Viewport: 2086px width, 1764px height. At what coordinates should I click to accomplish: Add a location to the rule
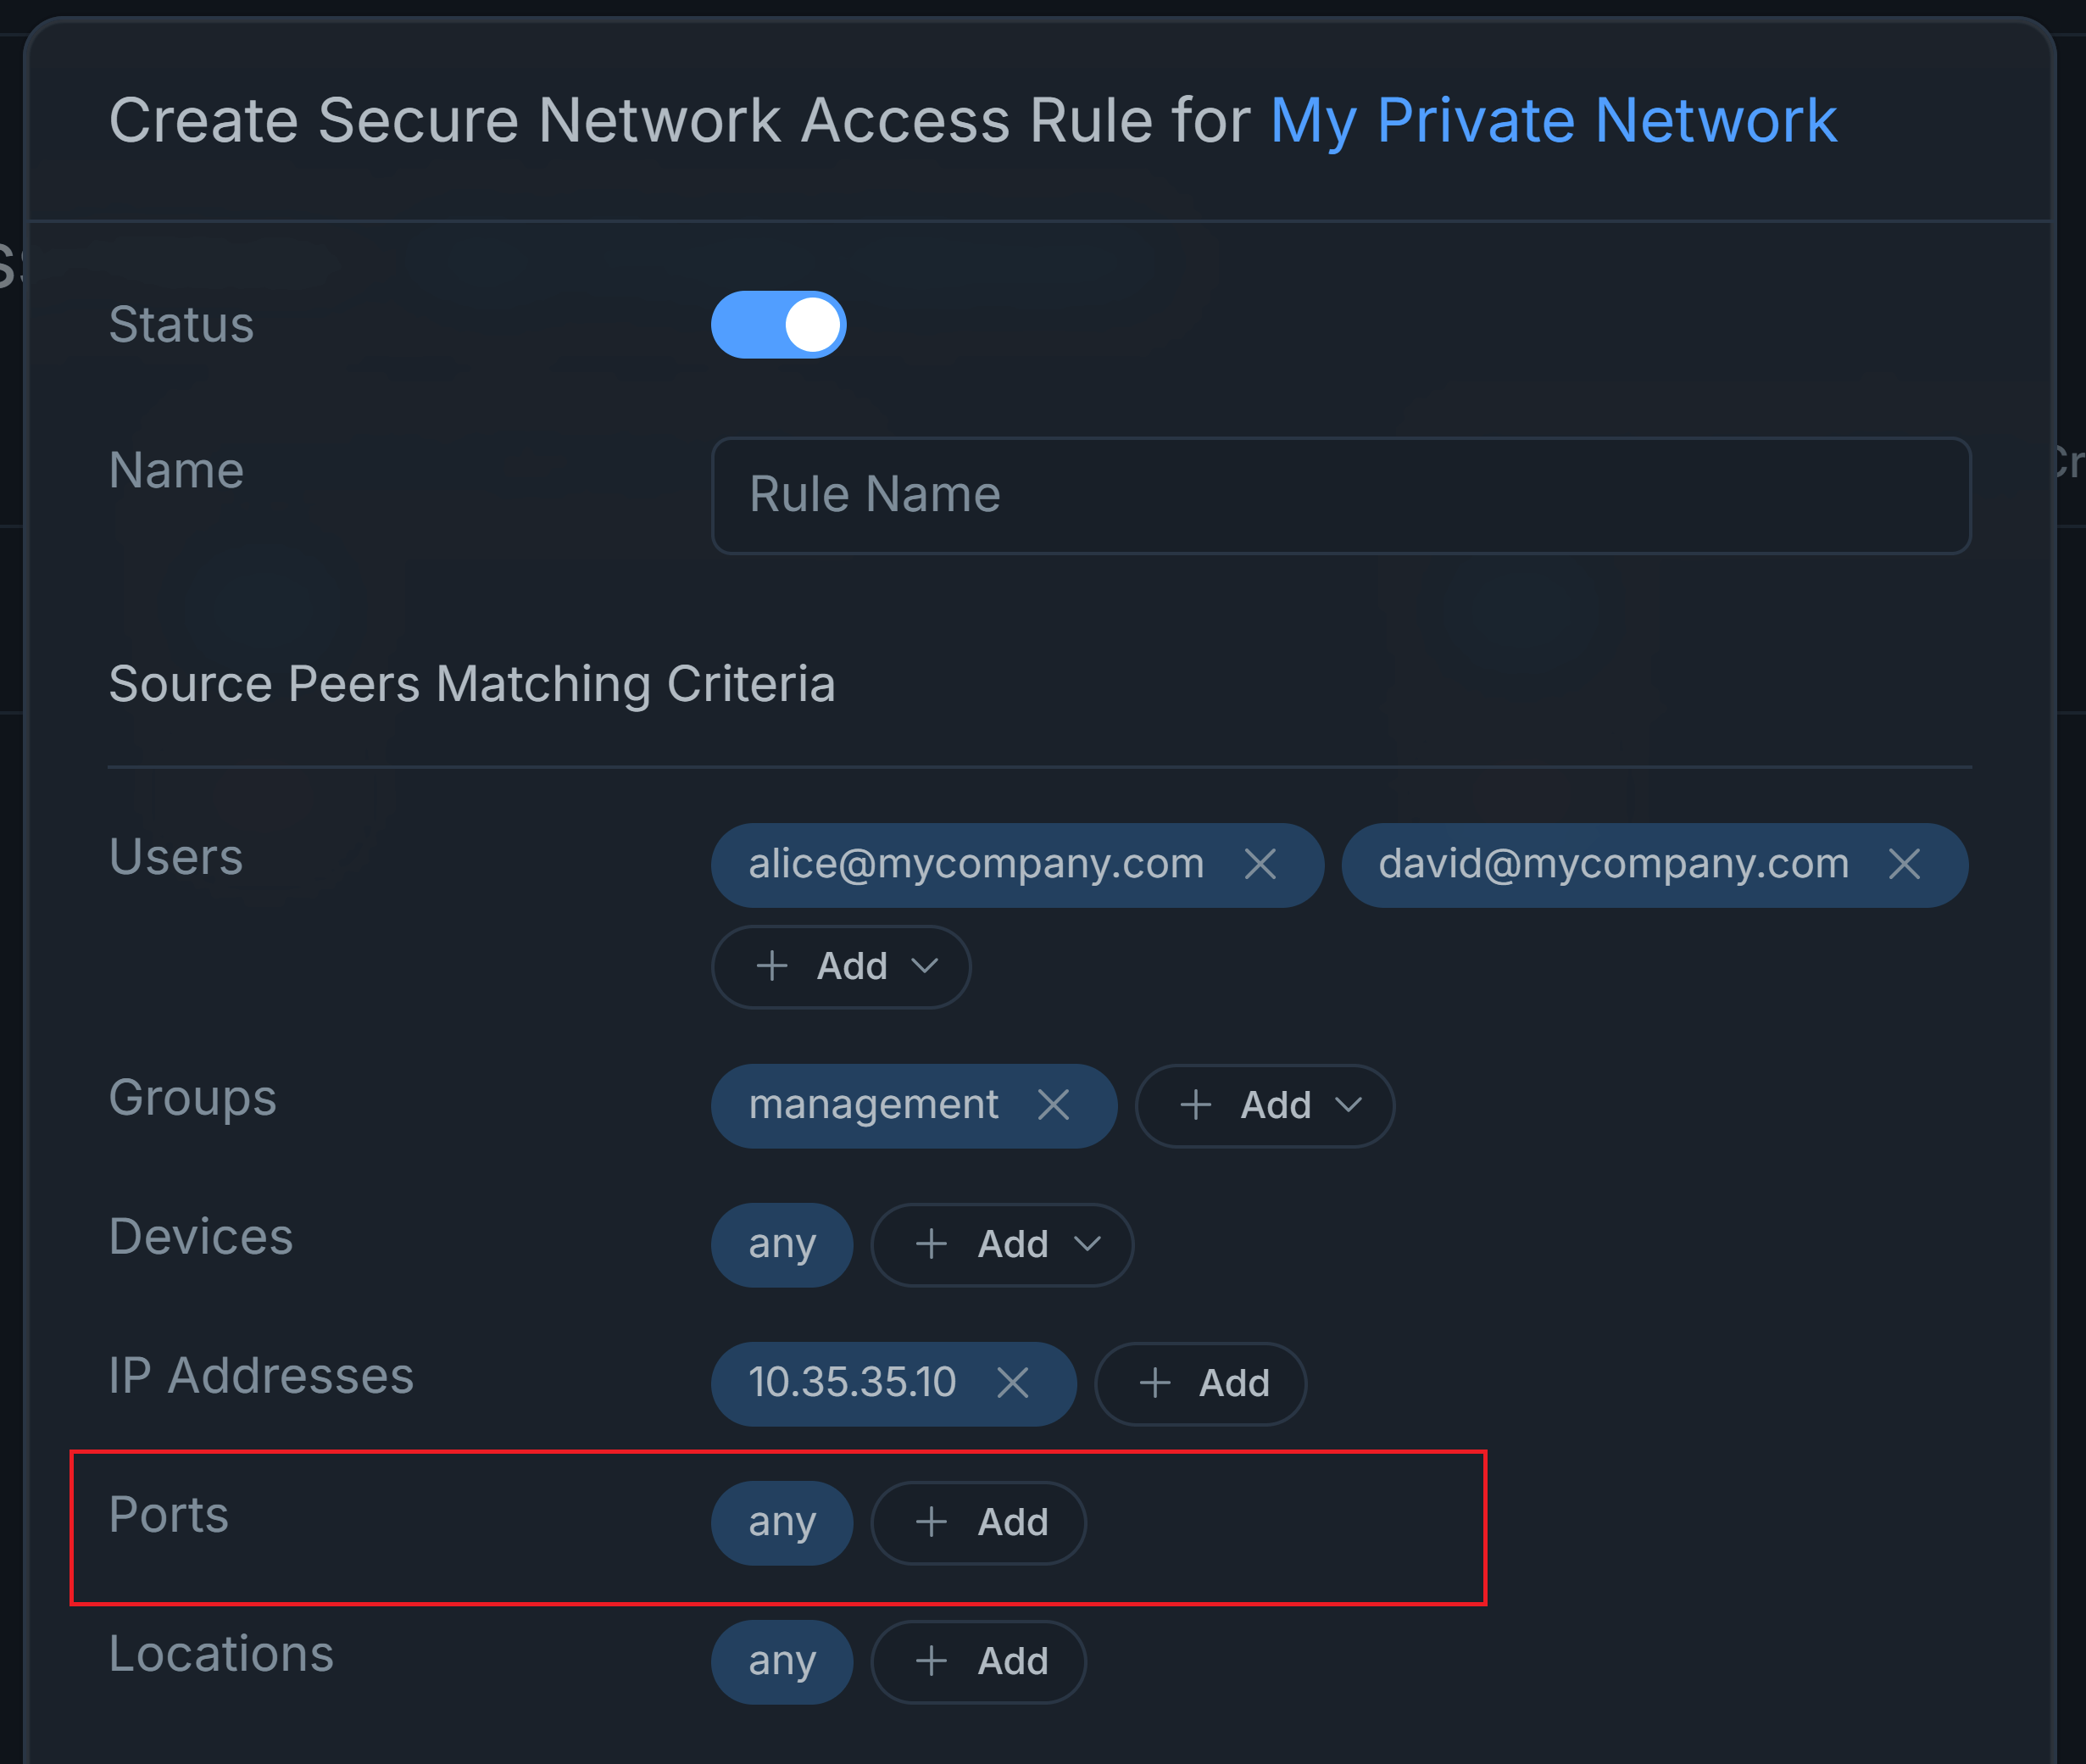(x=978, y=1661)
